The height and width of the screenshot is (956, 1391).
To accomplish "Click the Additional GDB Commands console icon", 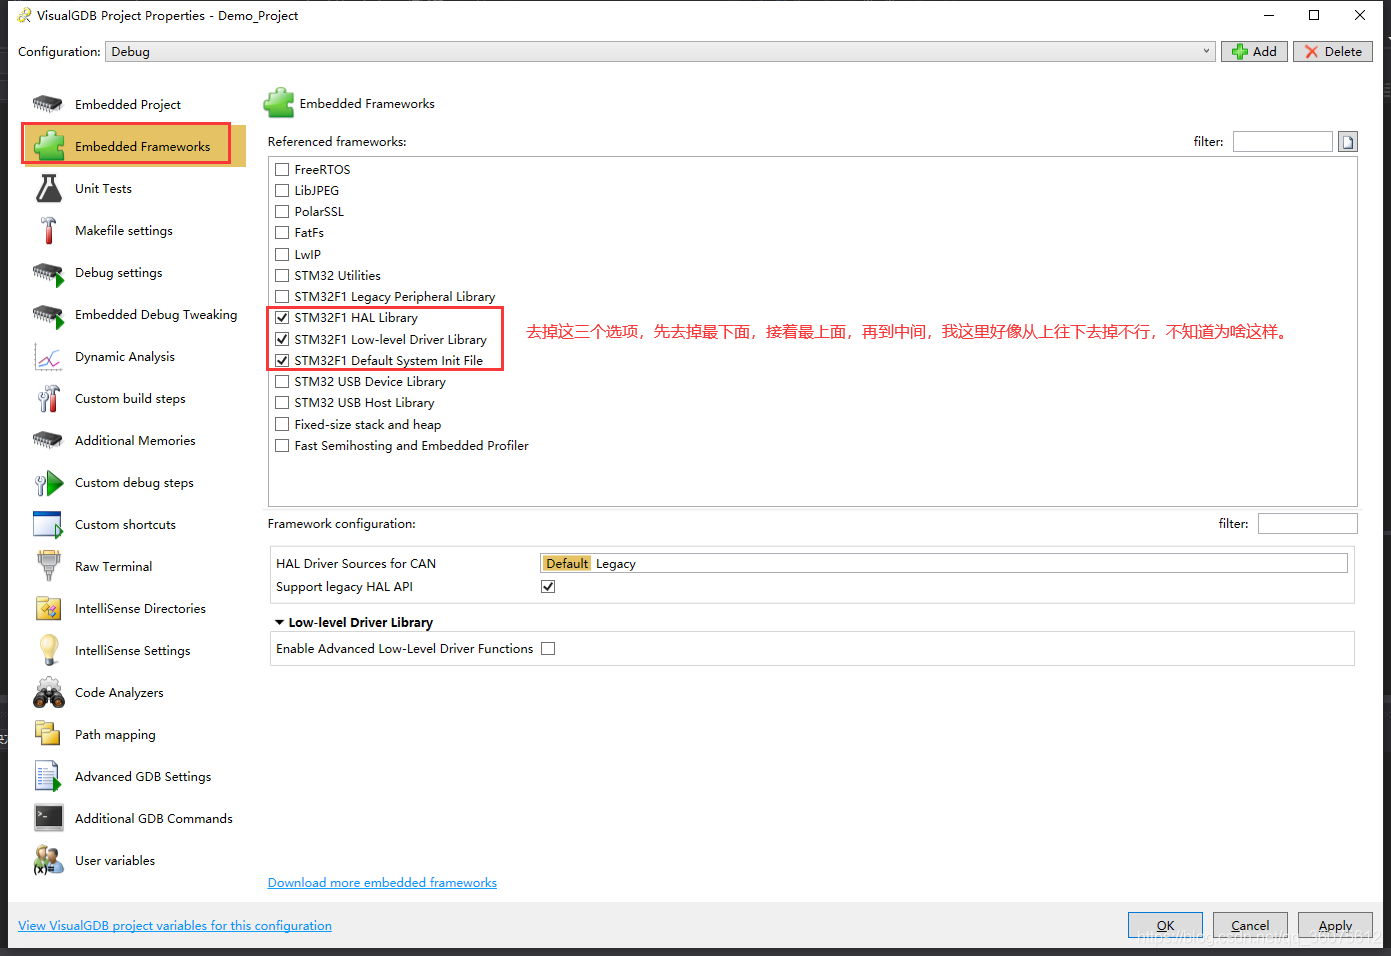I will 48,818.
